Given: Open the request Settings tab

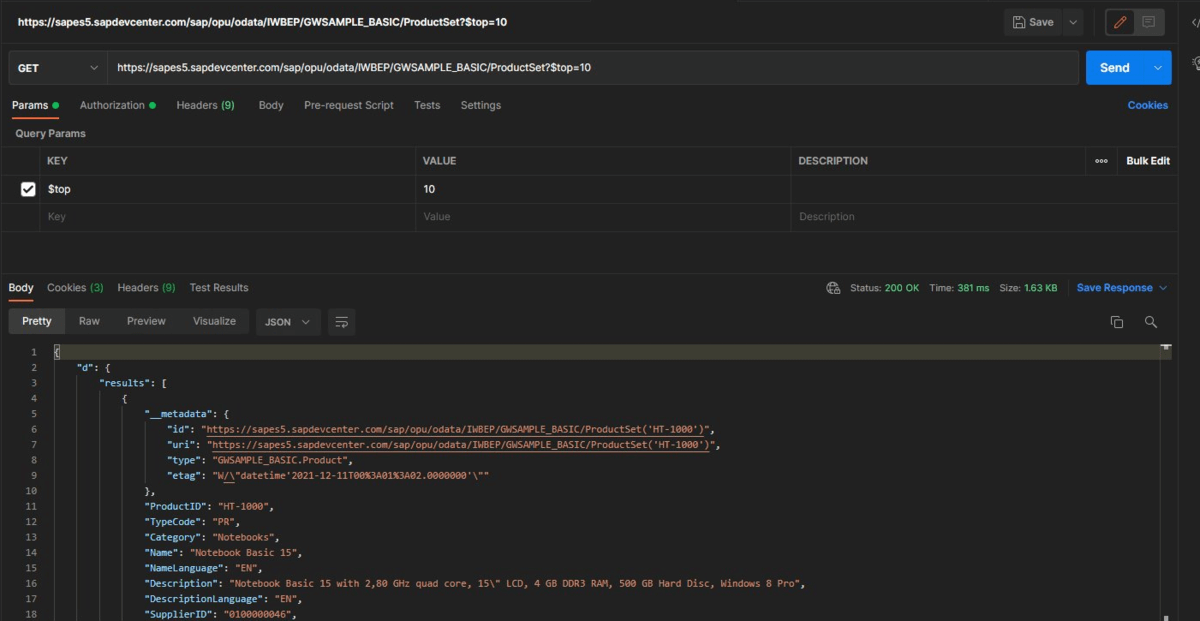Looking at the screenshot, I should click(481, 105).
